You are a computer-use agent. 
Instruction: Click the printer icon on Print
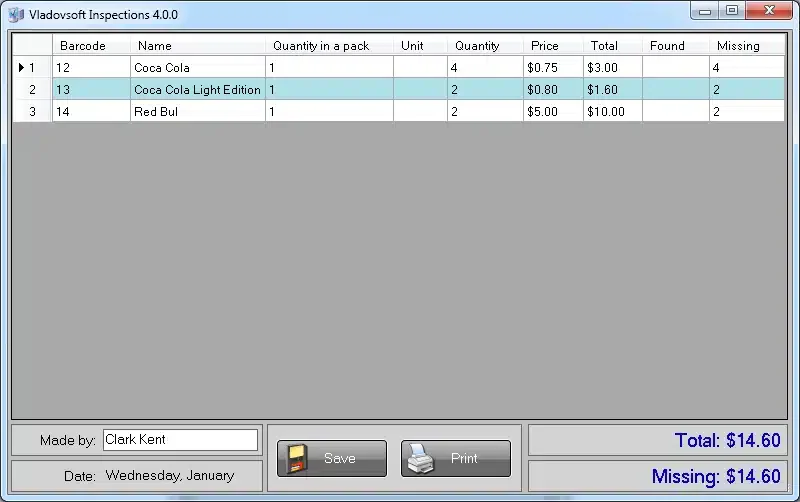pyautogui.click(x=421, y=458)
